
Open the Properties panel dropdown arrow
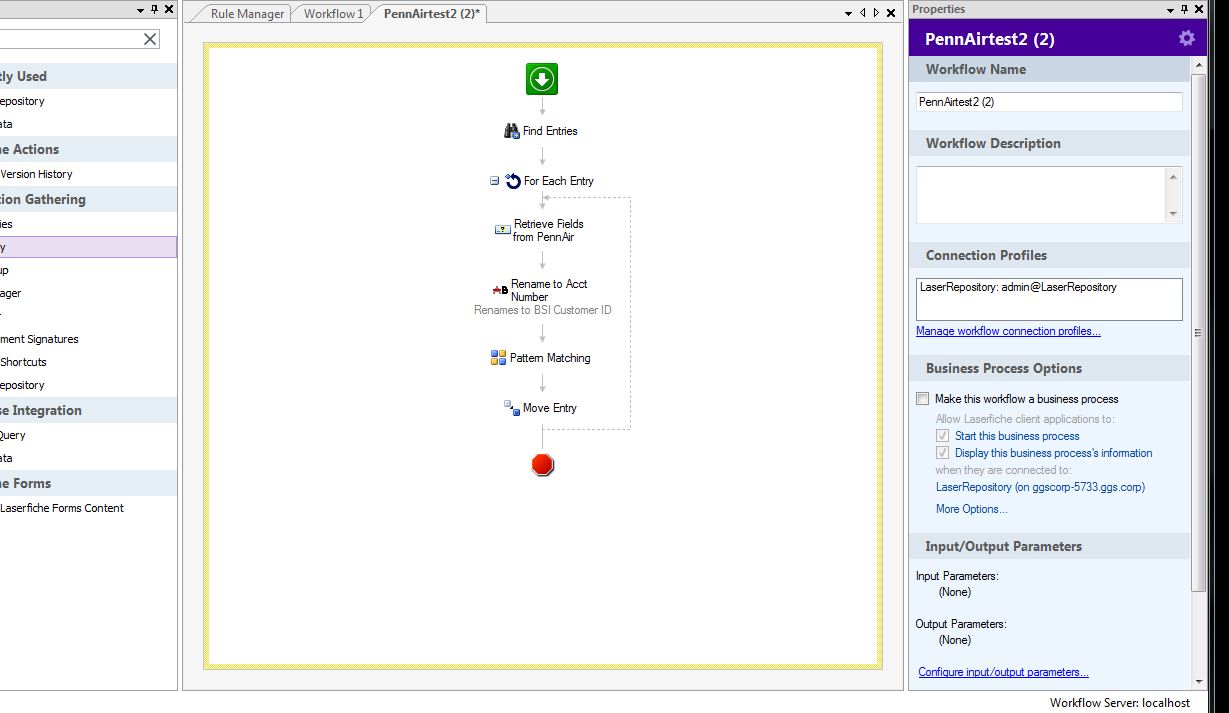[1171, 9]
